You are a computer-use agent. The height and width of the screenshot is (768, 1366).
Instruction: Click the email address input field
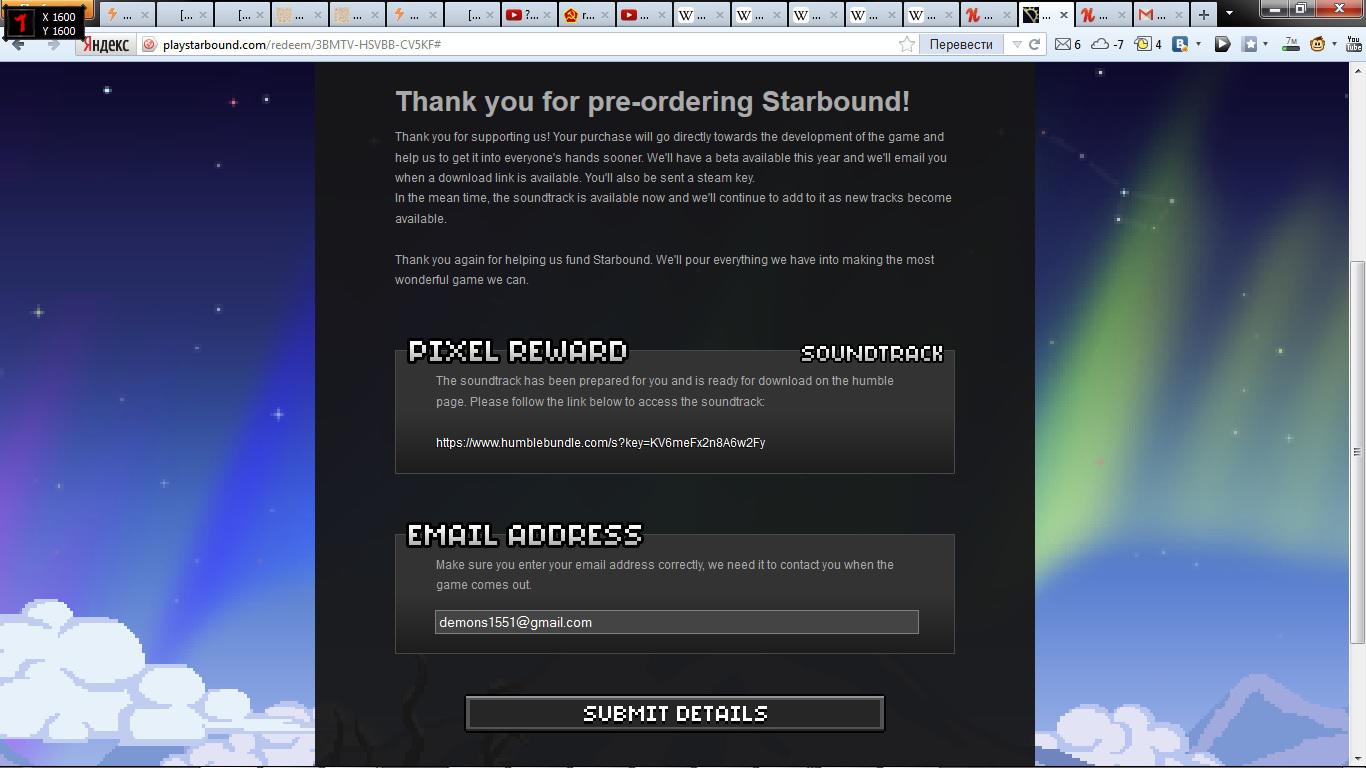[676, 622]
